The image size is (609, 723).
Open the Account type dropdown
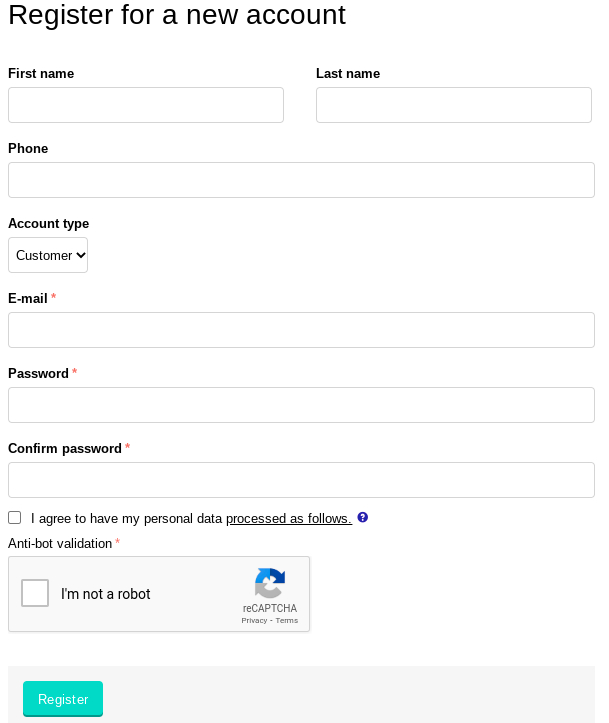click(48, 255)
